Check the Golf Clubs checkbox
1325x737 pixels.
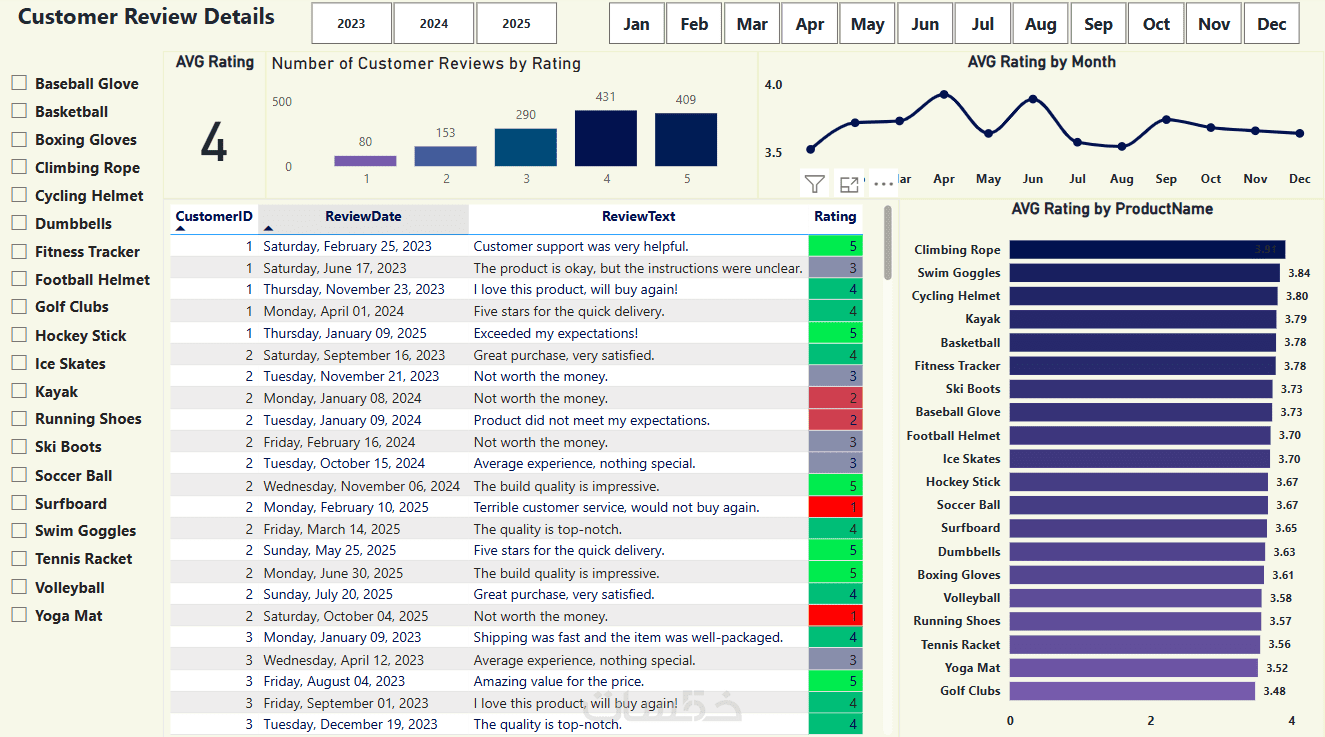click(19, 306)
